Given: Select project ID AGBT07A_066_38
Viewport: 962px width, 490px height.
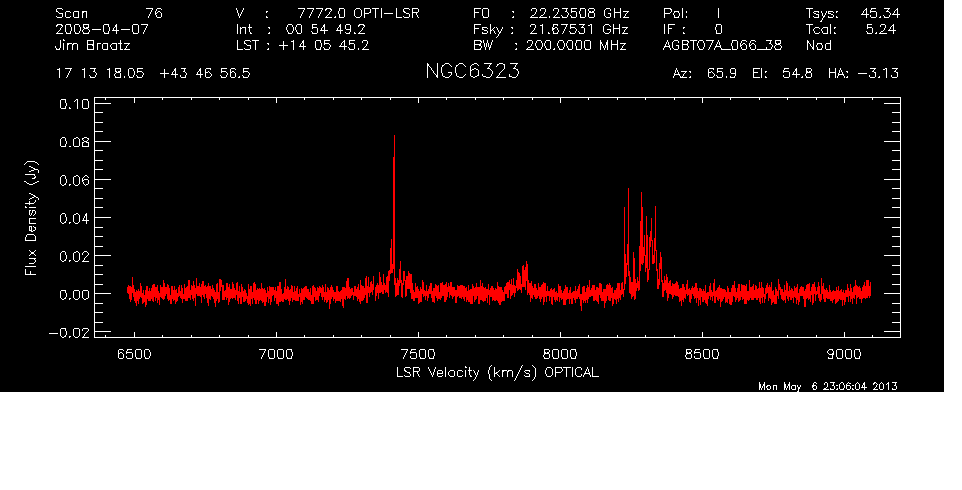Looking at the screenshot, I should point(722,45).
